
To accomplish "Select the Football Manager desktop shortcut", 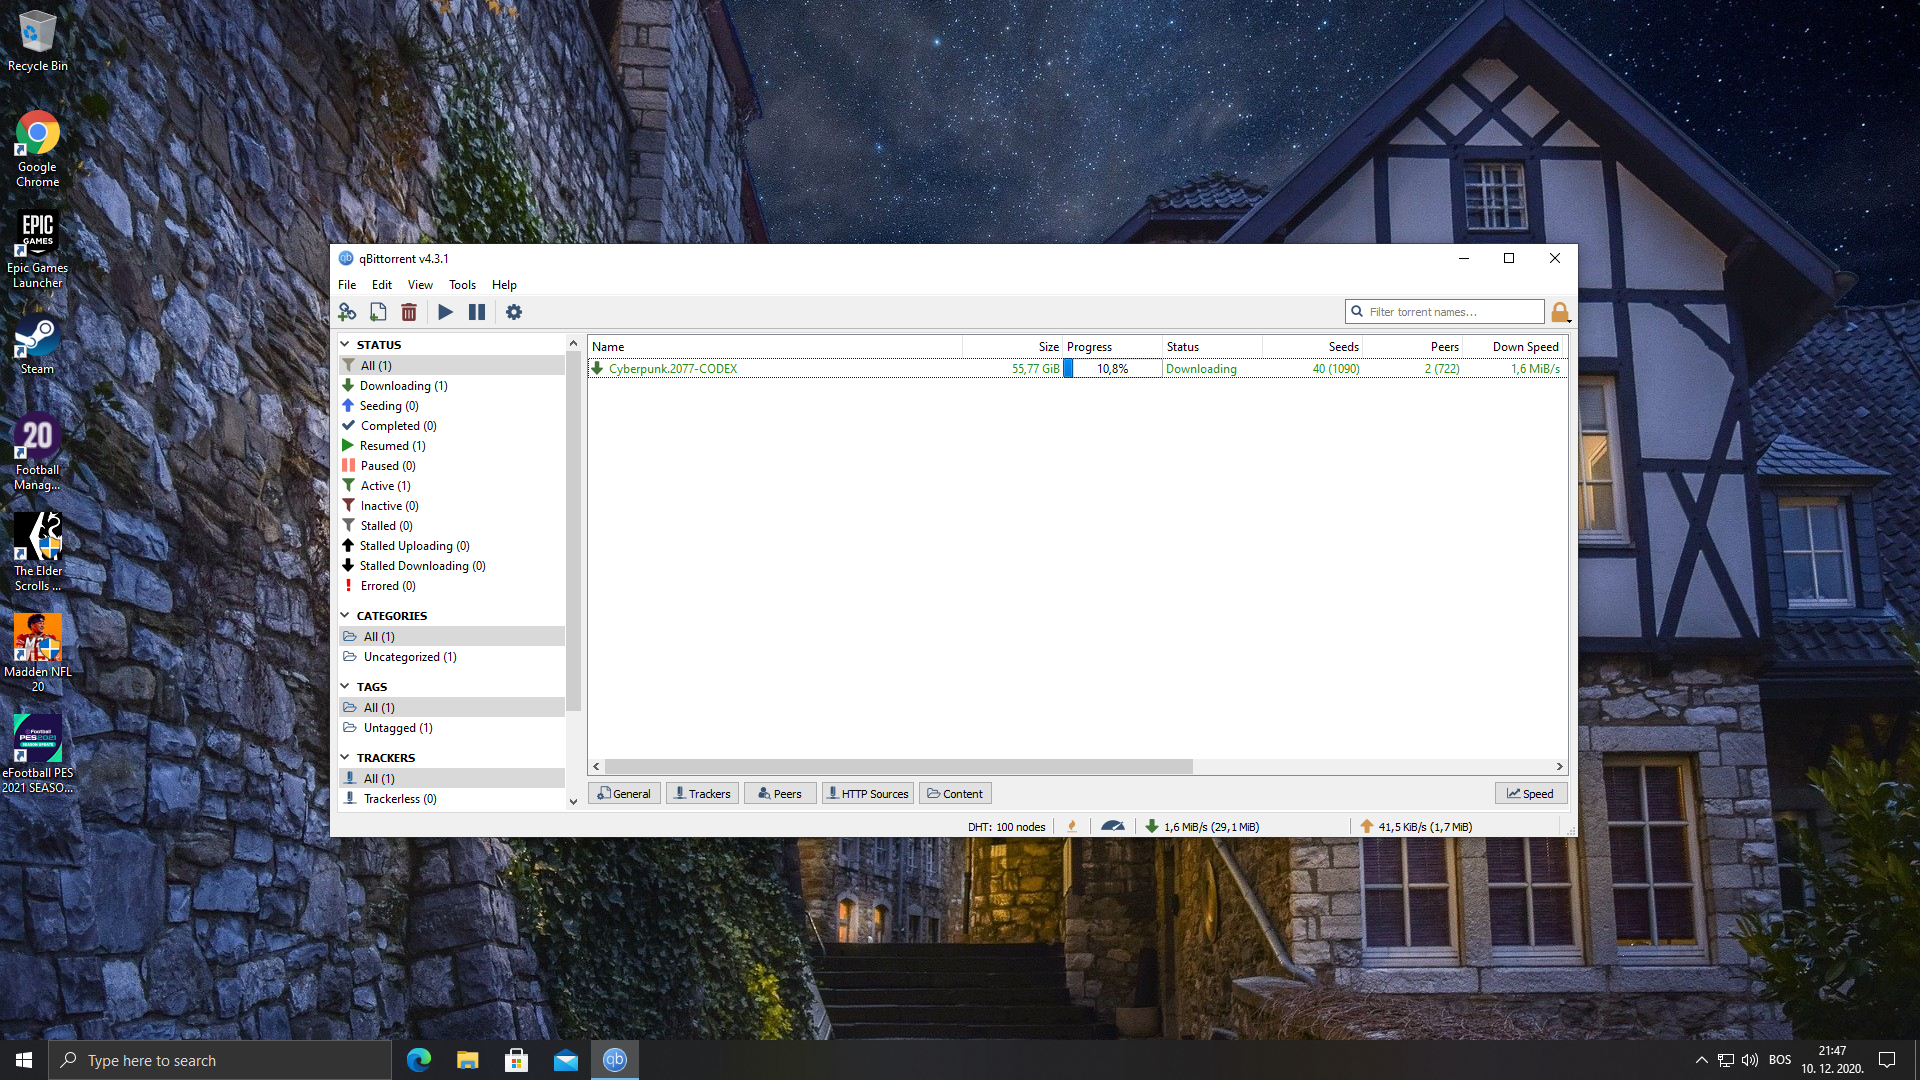I will coord(38,452).
